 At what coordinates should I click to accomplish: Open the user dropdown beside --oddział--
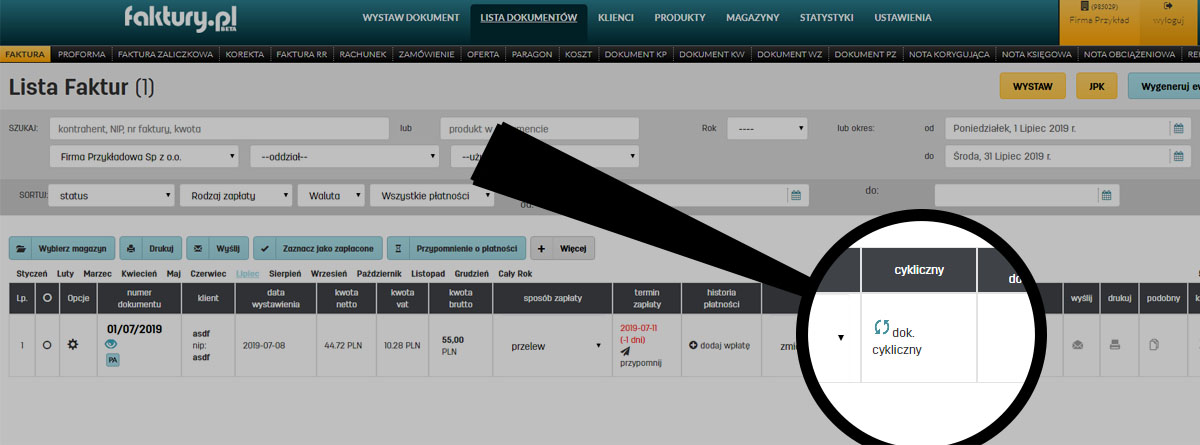pyautogui.click(x=545, y=156)
